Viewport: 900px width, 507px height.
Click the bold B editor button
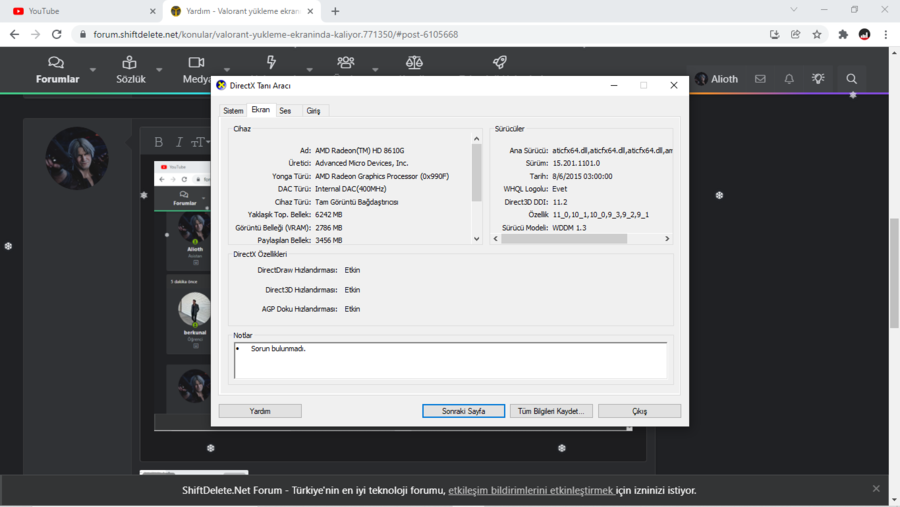click(x=159, y=142)
